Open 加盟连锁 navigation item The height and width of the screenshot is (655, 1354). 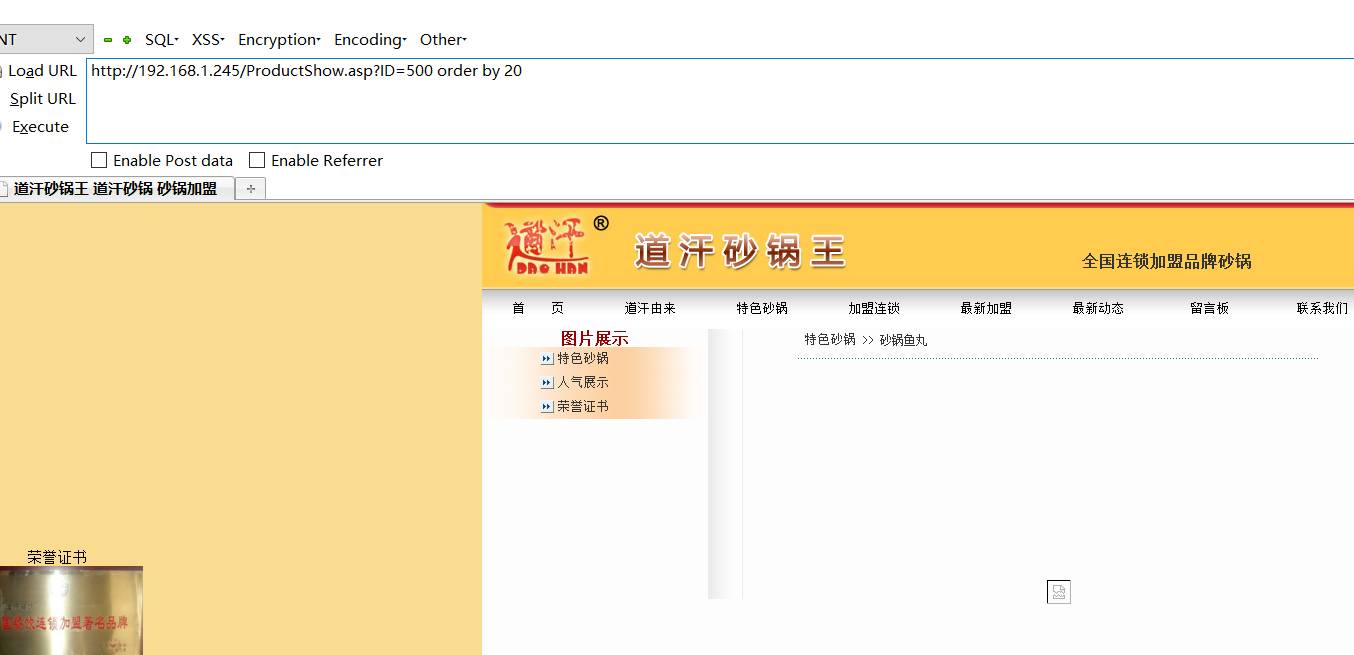[x=874, y=308]
